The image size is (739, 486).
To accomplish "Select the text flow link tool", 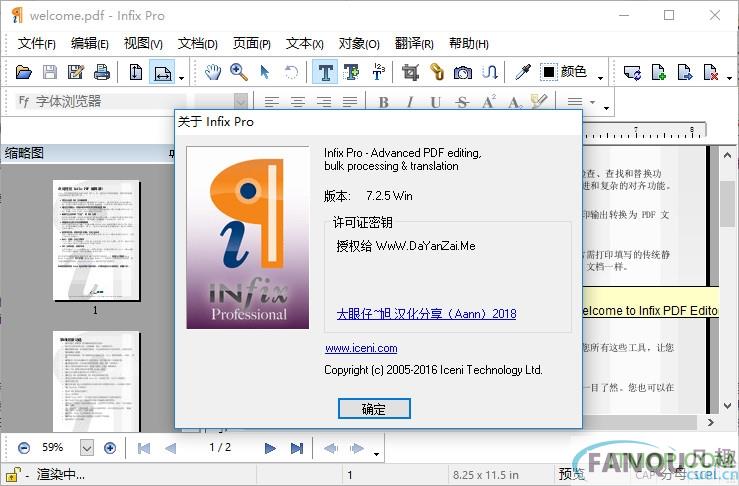I will [x=490, y=72].
